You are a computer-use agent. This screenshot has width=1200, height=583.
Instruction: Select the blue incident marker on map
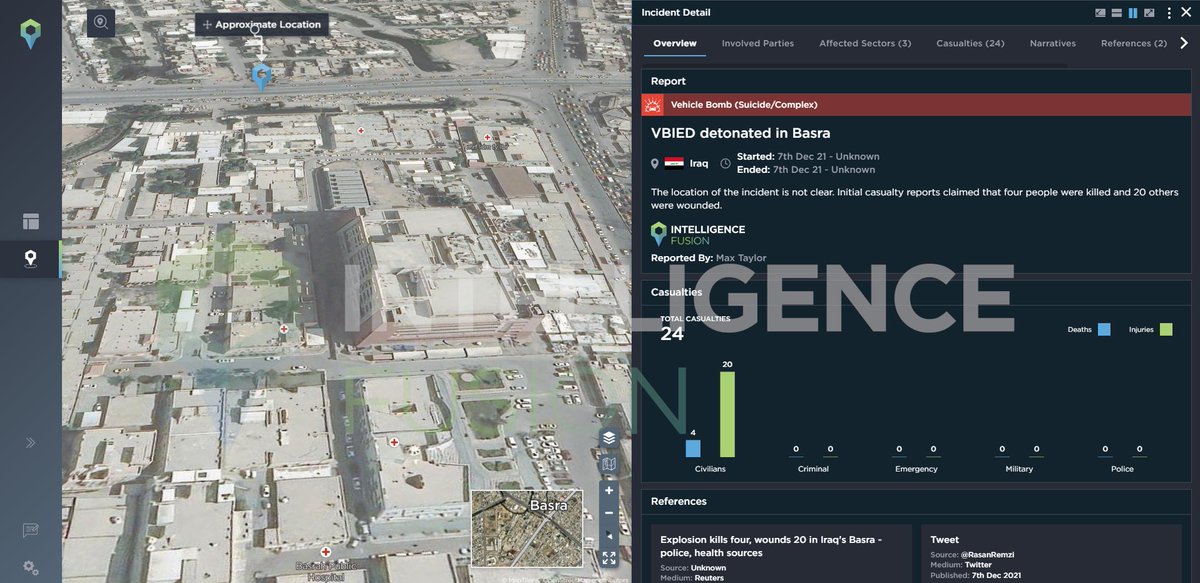coord(261,76)
